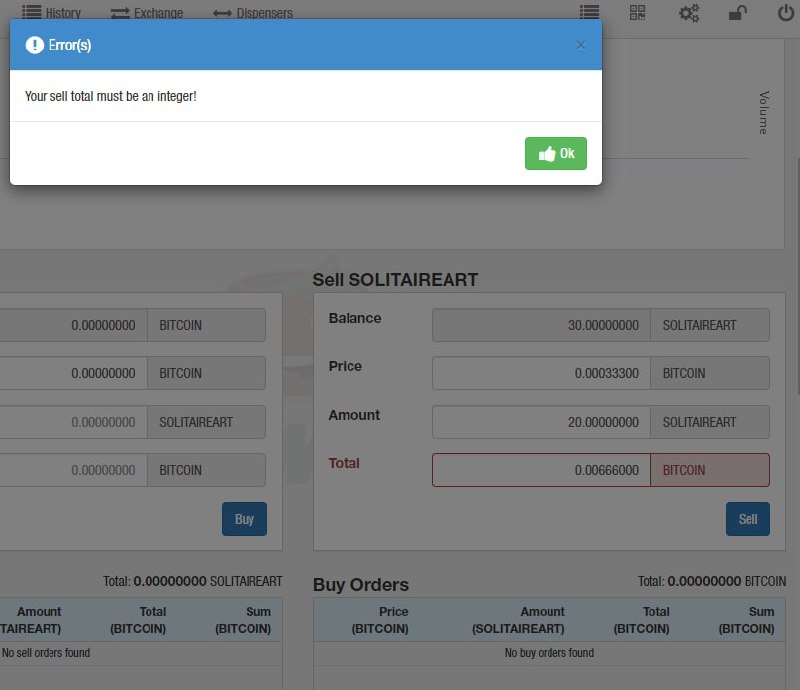Click the page vertical scrollbar
The width and height of the screenshot is (800, 690).
pyautogui.click(x=797, y=276)
